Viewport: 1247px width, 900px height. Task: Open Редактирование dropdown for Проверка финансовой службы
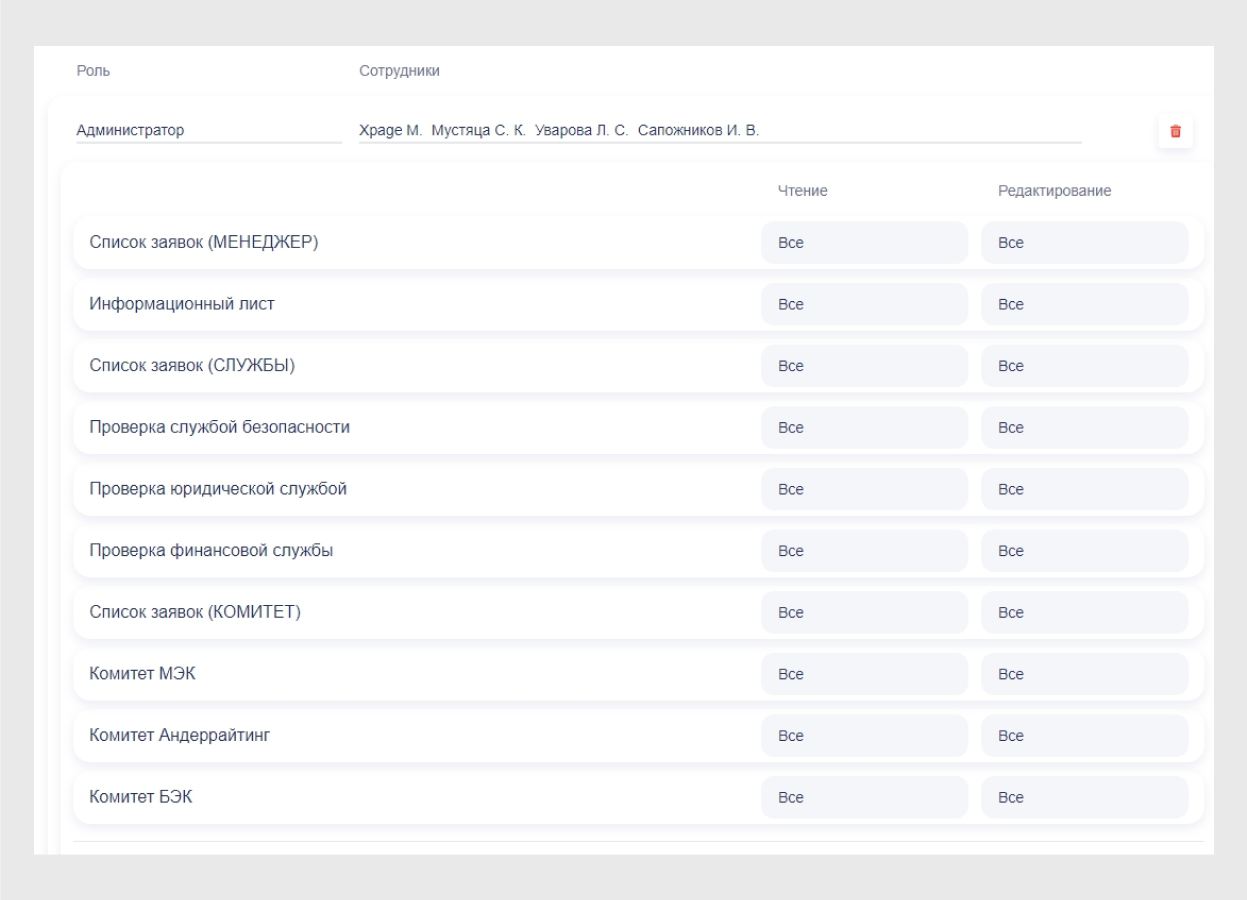point(1084,551)
